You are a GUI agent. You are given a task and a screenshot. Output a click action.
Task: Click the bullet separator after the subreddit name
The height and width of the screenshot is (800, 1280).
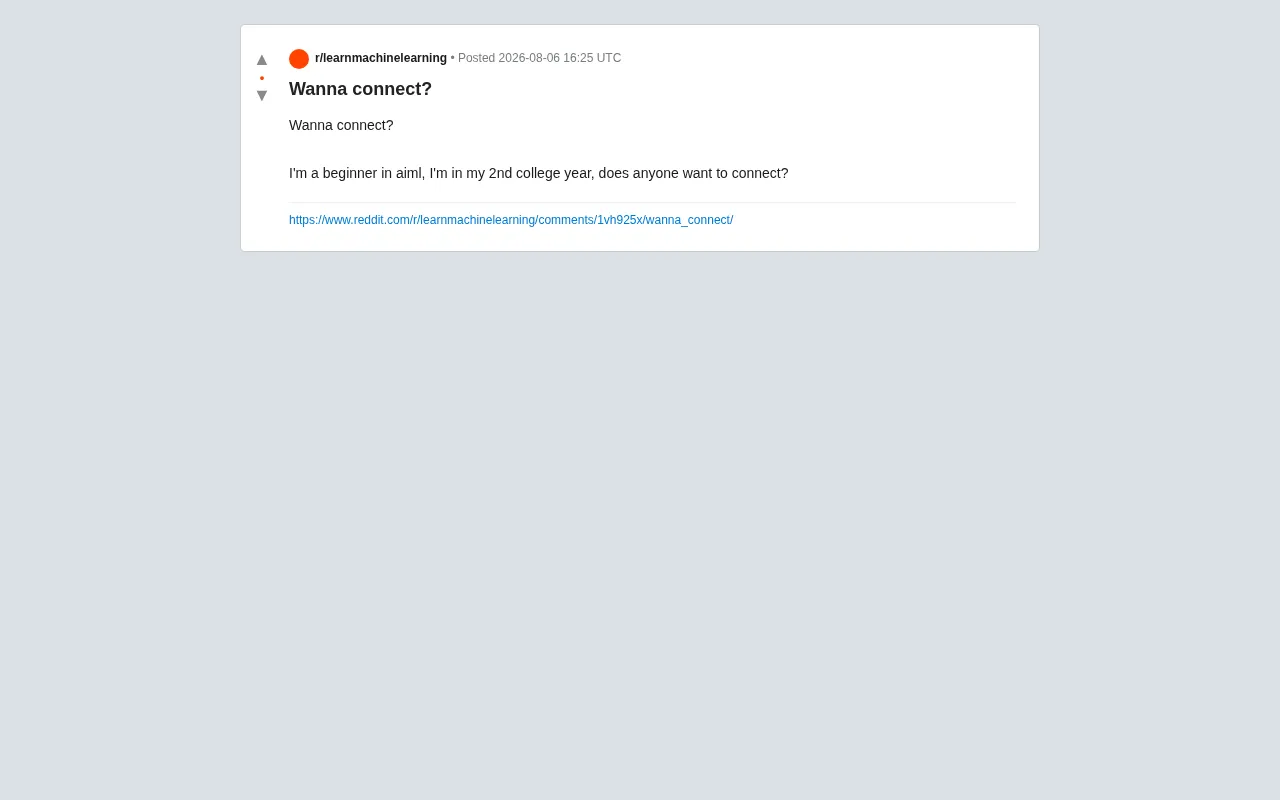(453, 58)
